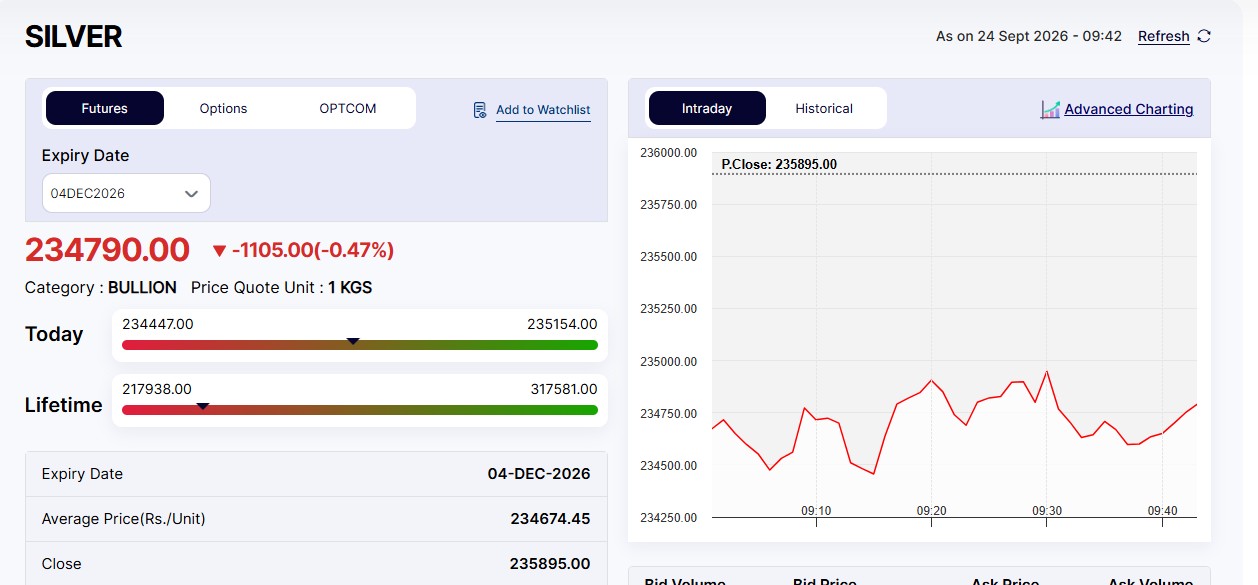The image size is (1258, 585).
Task: Click the Advanced Charting chart icon
Action: (x=1050, y=109)
